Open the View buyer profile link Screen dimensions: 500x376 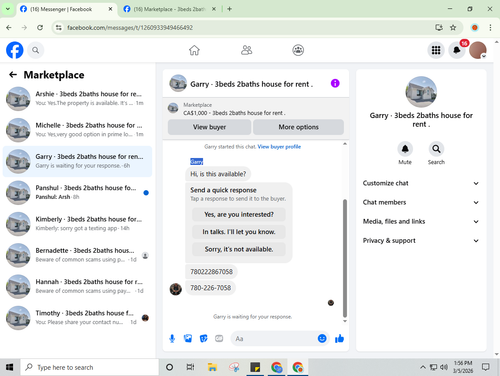279,147
